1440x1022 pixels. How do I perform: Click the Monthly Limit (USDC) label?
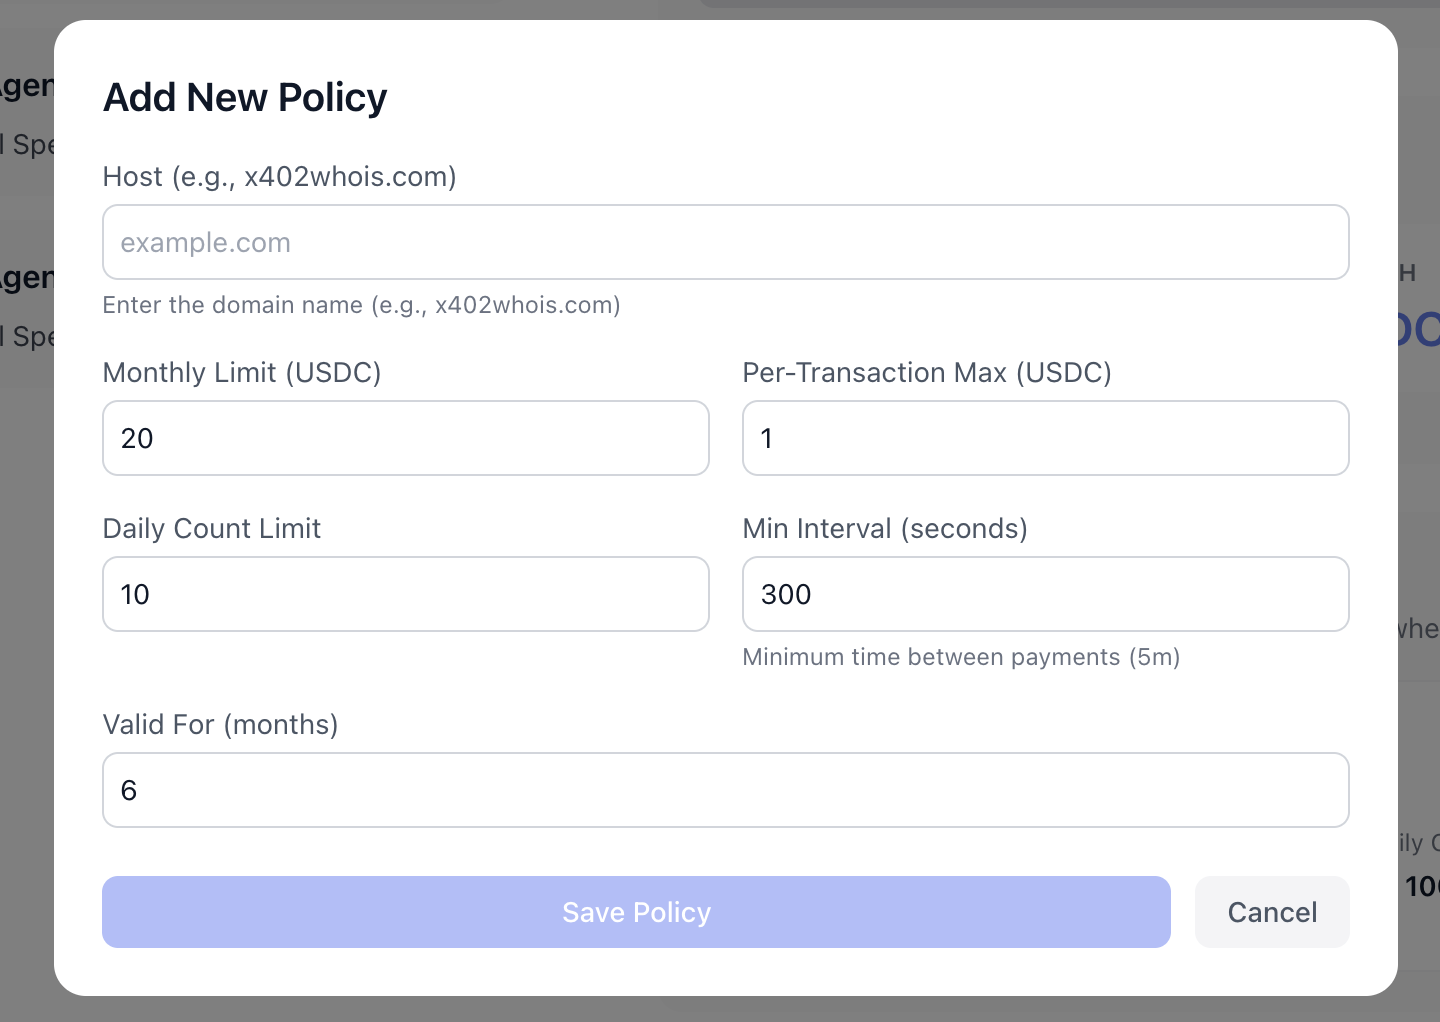[242, 372]
